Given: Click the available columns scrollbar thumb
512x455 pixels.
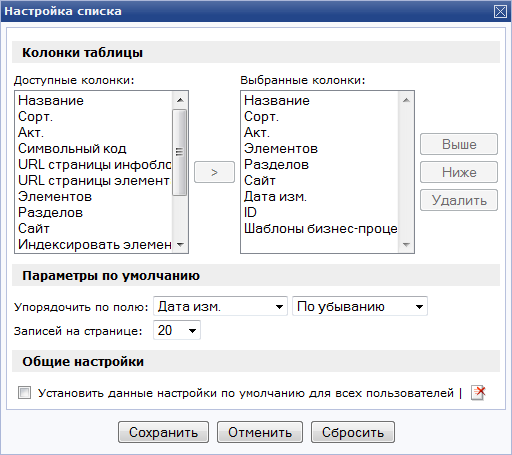Looking at the screenshot, I should tap(180, 152).
